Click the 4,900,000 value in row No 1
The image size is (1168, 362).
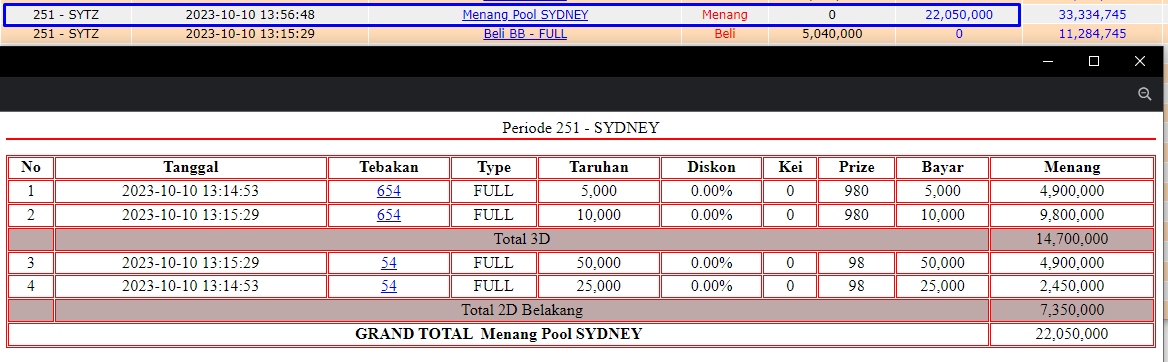1072,191
